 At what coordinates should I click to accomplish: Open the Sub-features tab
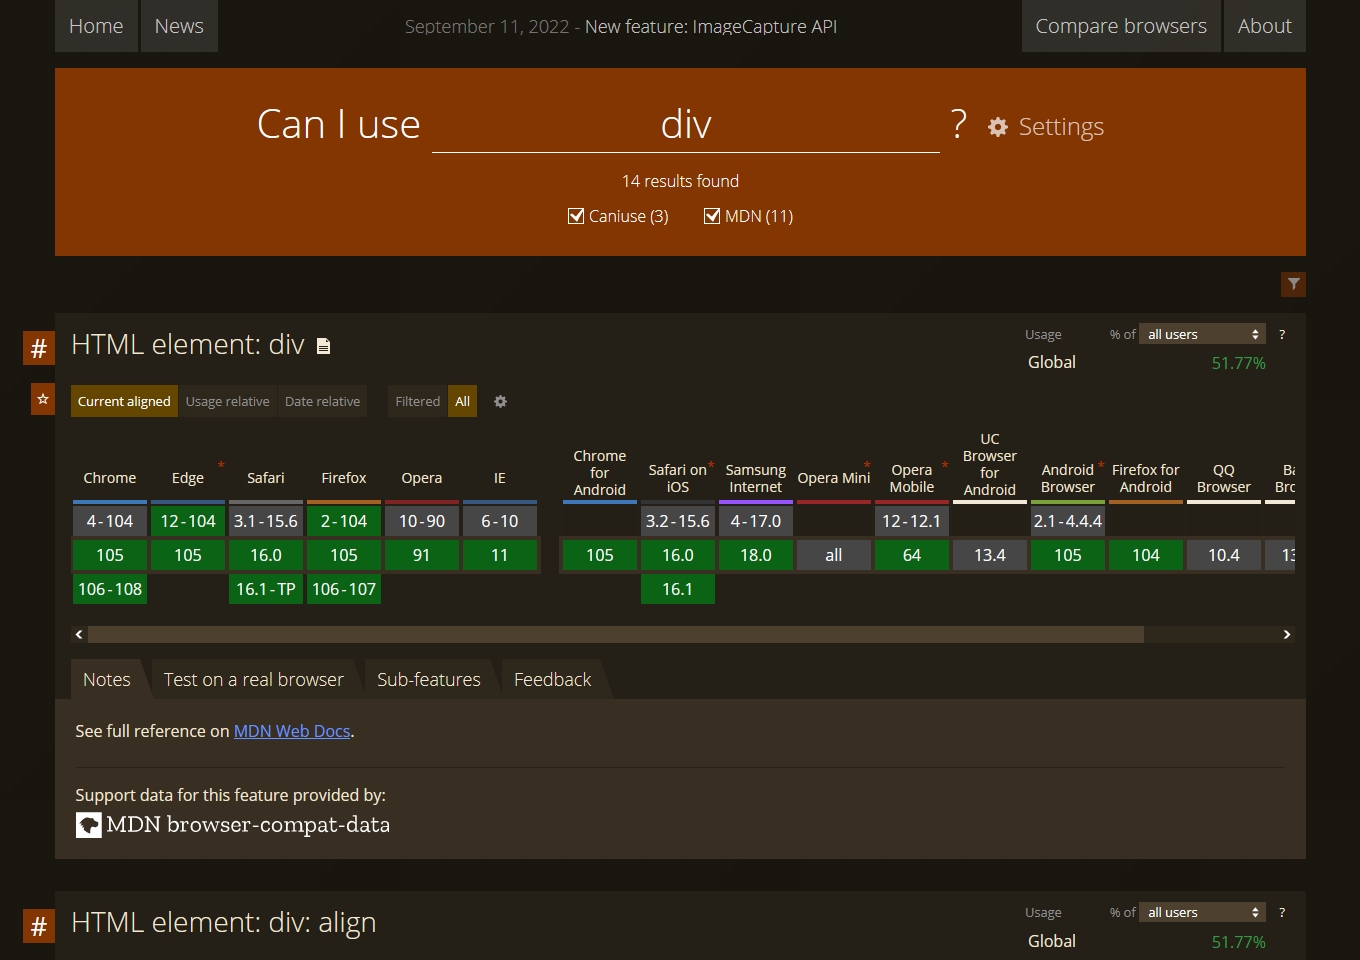(x=429, y=679)
